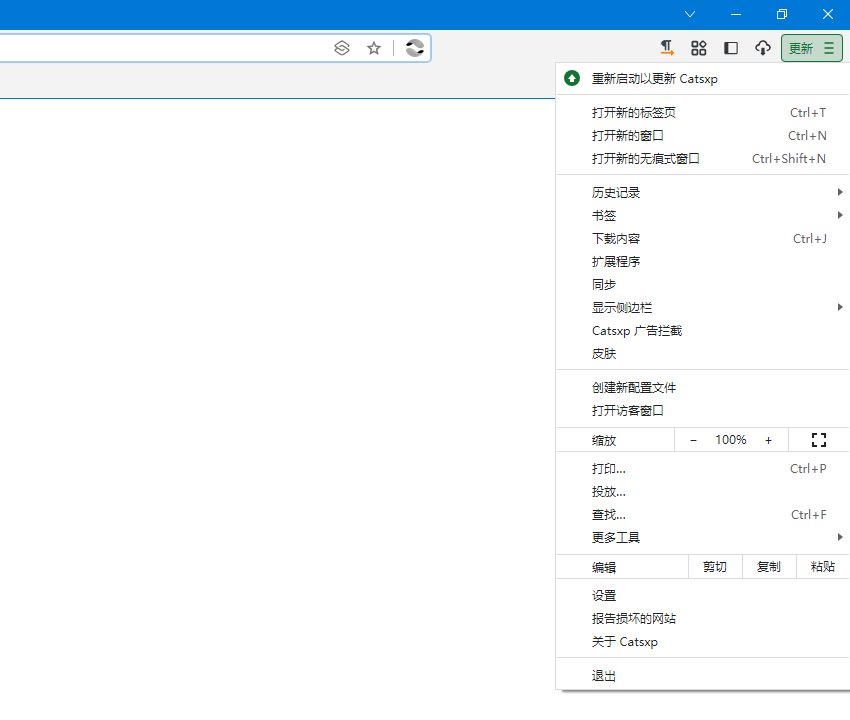Click the cloud download toolbar icon

pyautogui.click(x=763, y=48)
